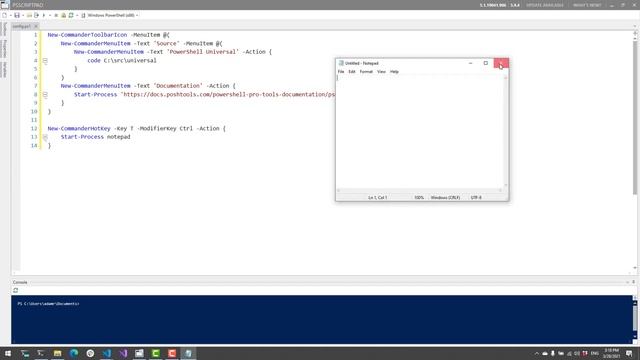Click the Run script play icon
The height and width of the screenshot is (360, 640).
(44, 15)
